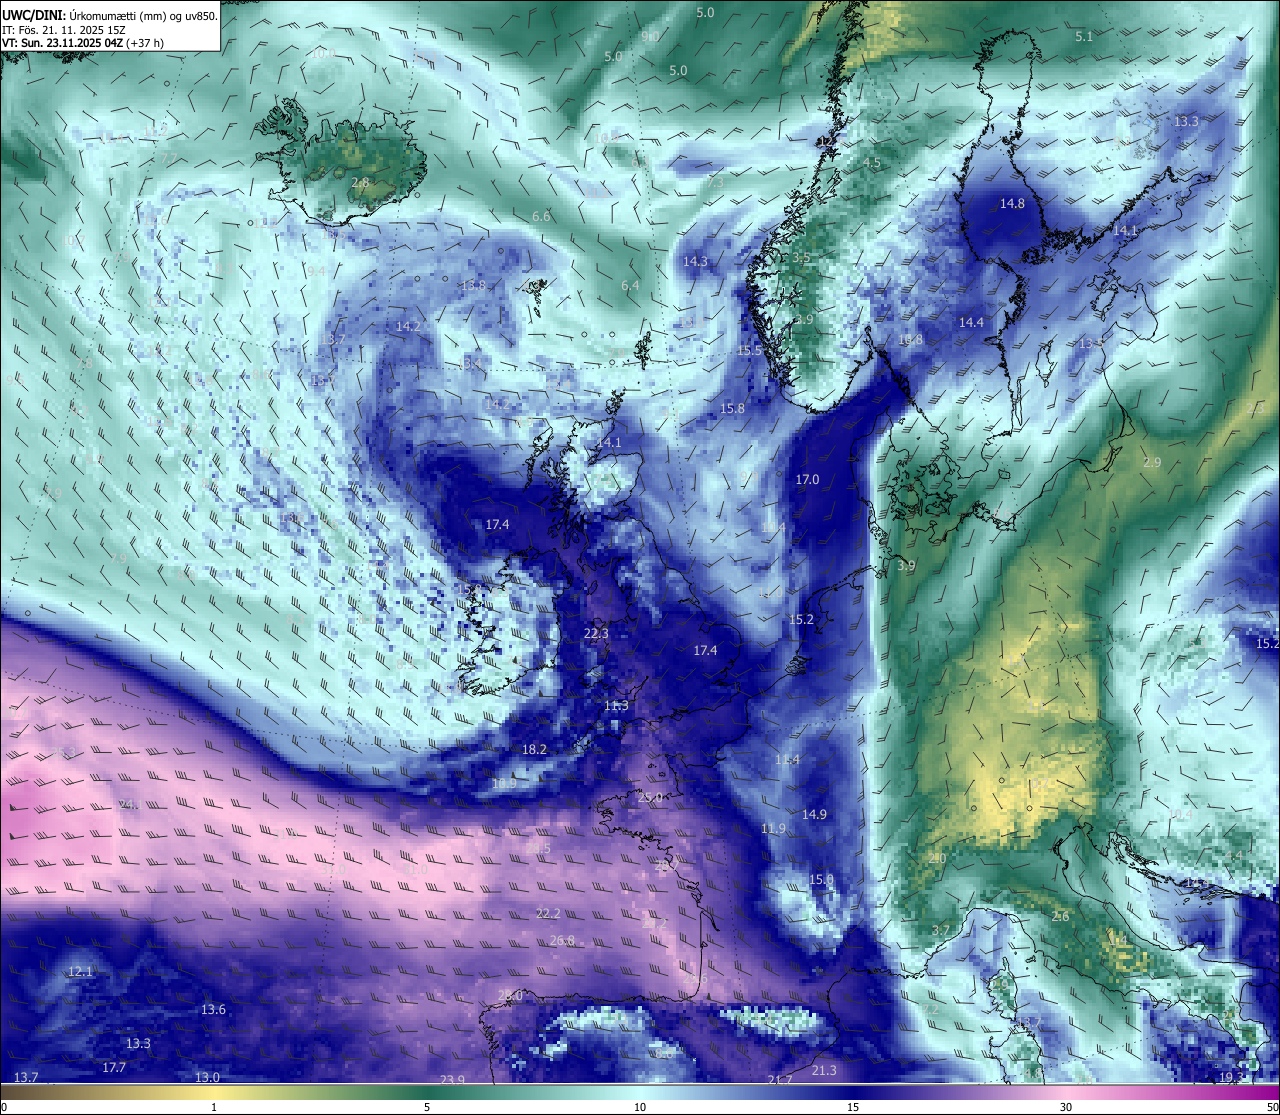Click the map value "6.4" in the Norwegian Sea
The height and width of the screenshot is (1115, 1280).
pyautogui.click(x=630, y=285)
